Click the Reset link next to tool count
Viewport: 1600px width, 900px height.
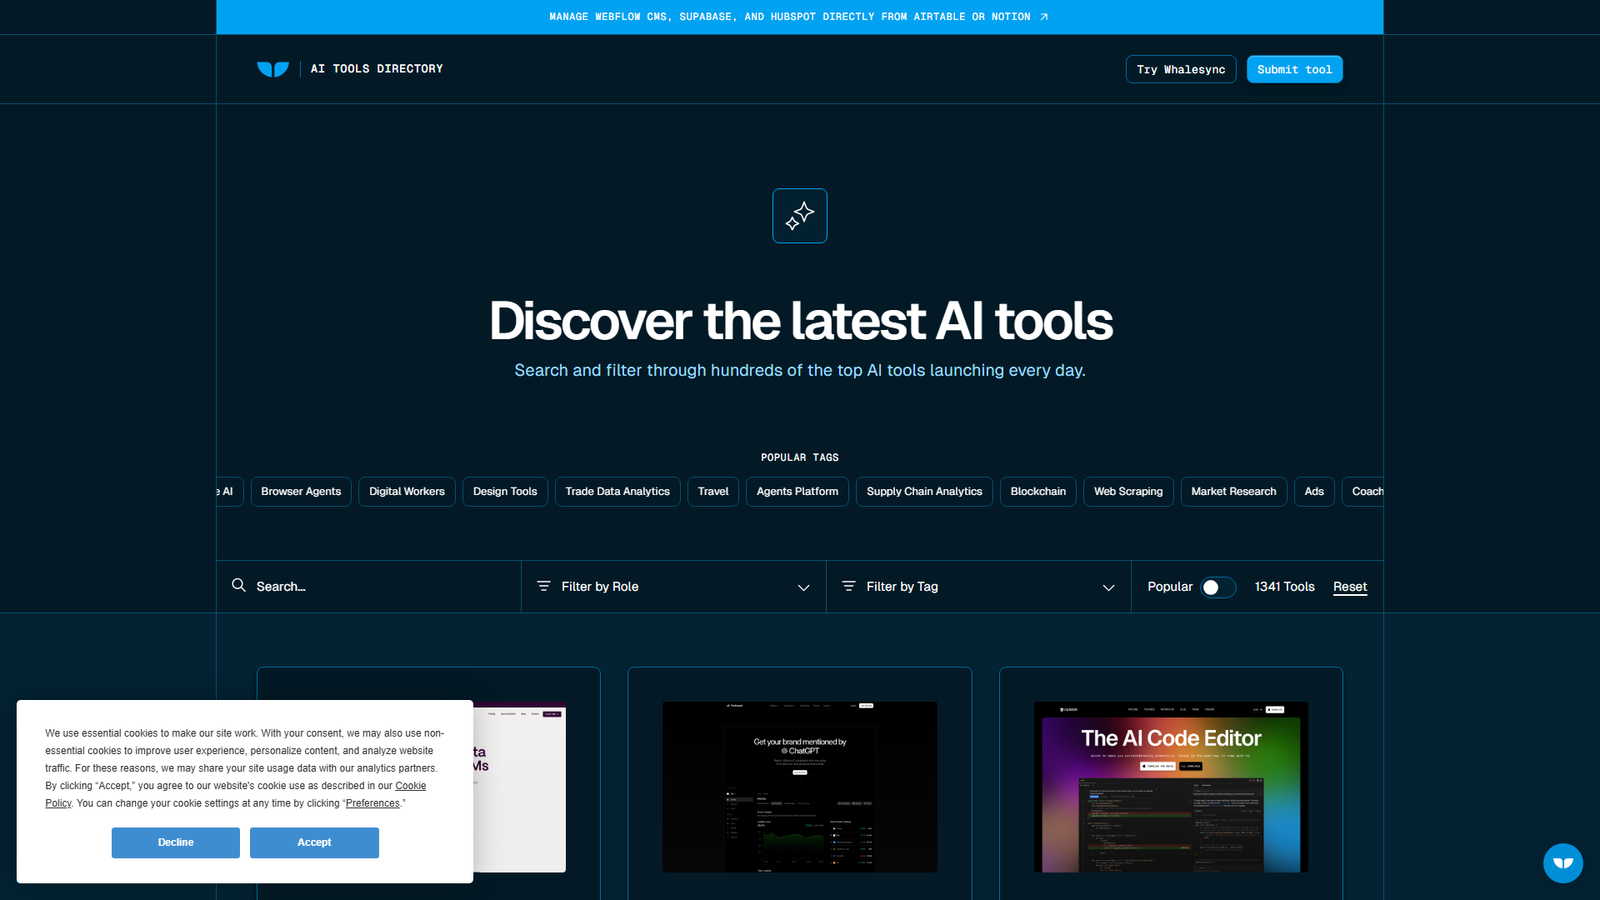[x=1350, y=587]
